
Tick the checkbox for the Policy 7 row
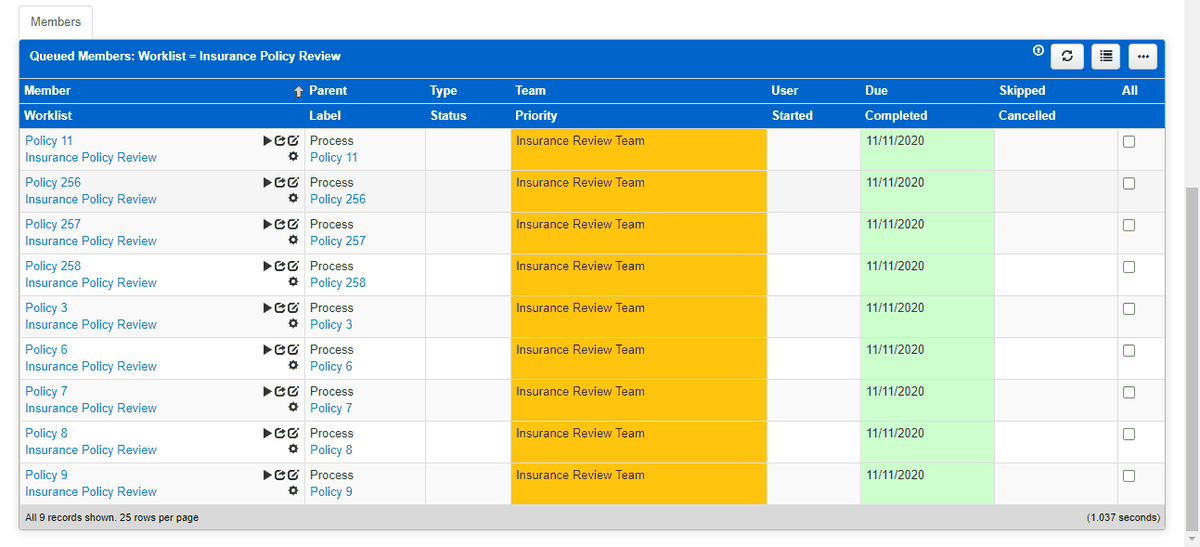point(1129,392)
